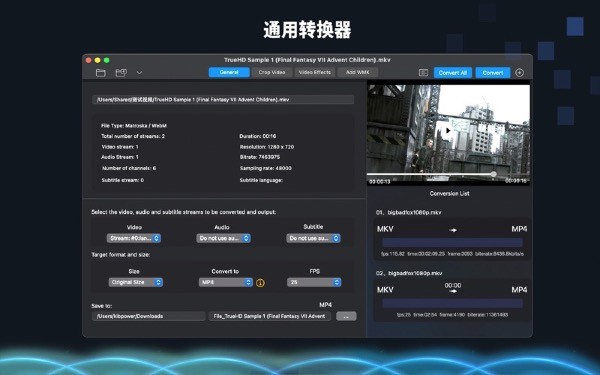Click the orange info icon beside MP4
Viewport: 600px width, 375px height.
[x=260, y=283]
